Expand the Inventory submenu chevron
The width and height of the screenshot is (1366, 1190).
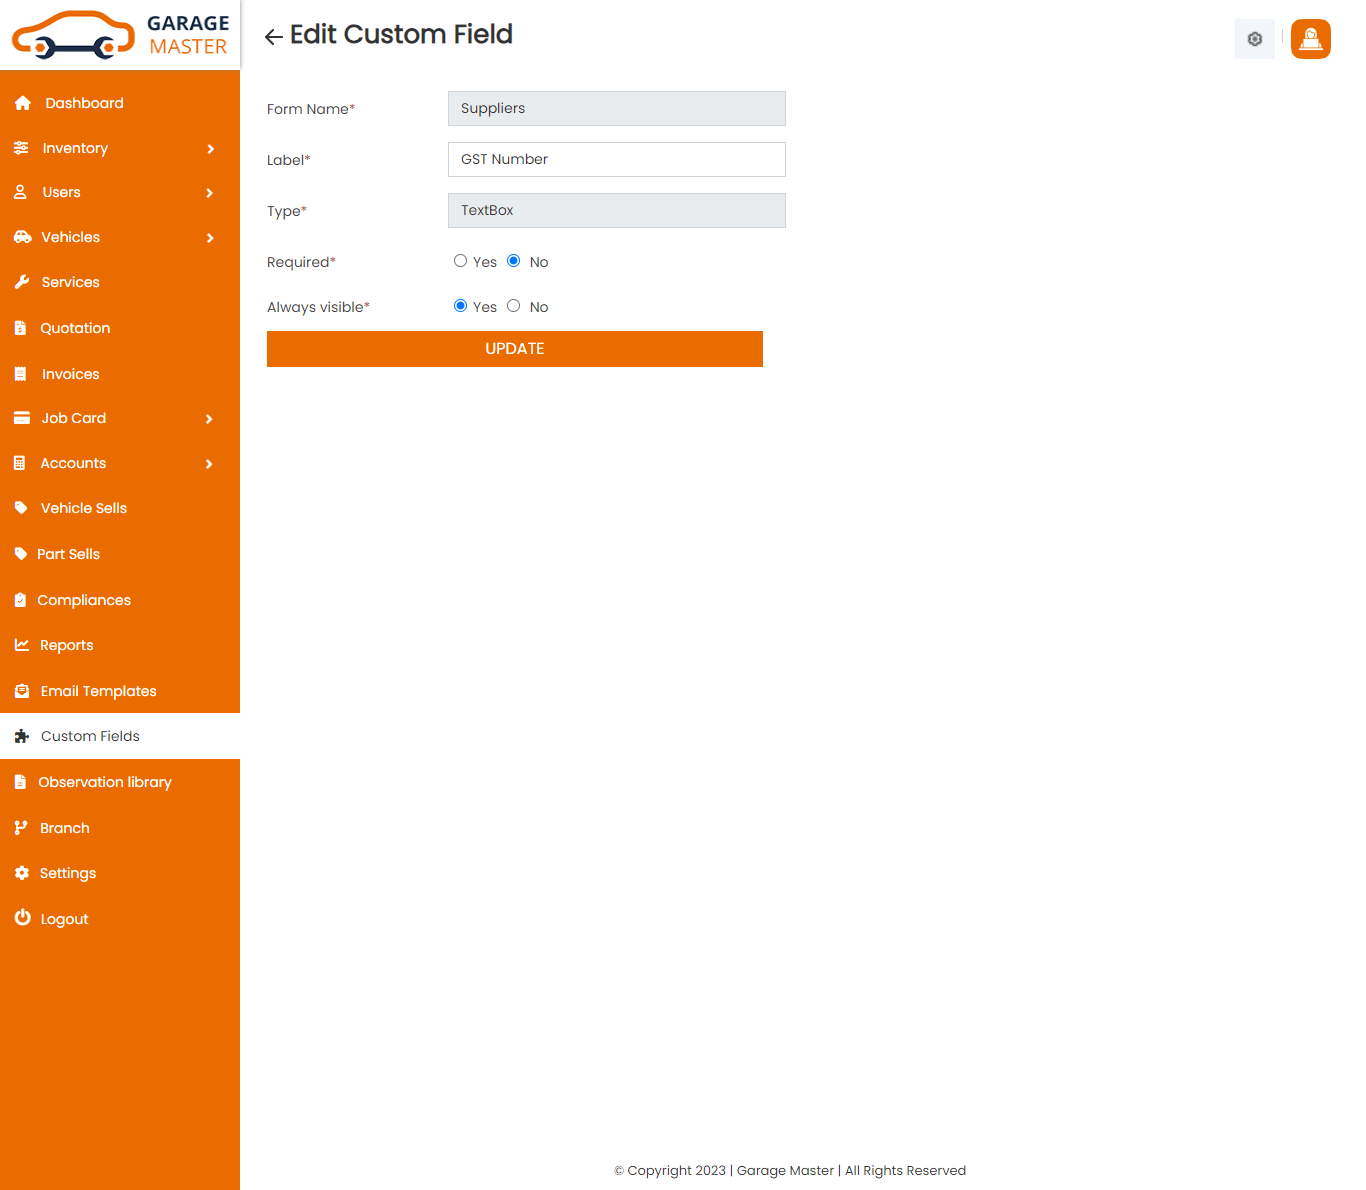coord(210,149)
